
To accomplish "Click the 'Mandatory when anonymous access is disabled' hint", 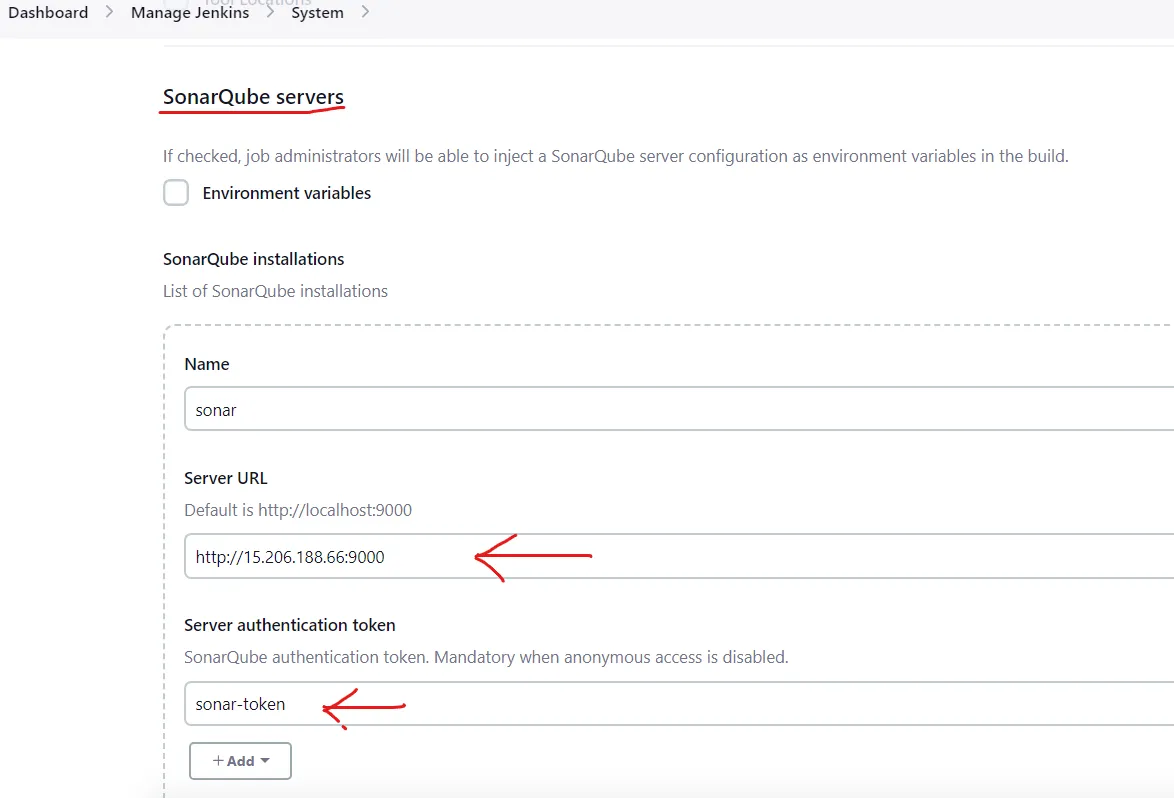I will (x=611, y=657).
